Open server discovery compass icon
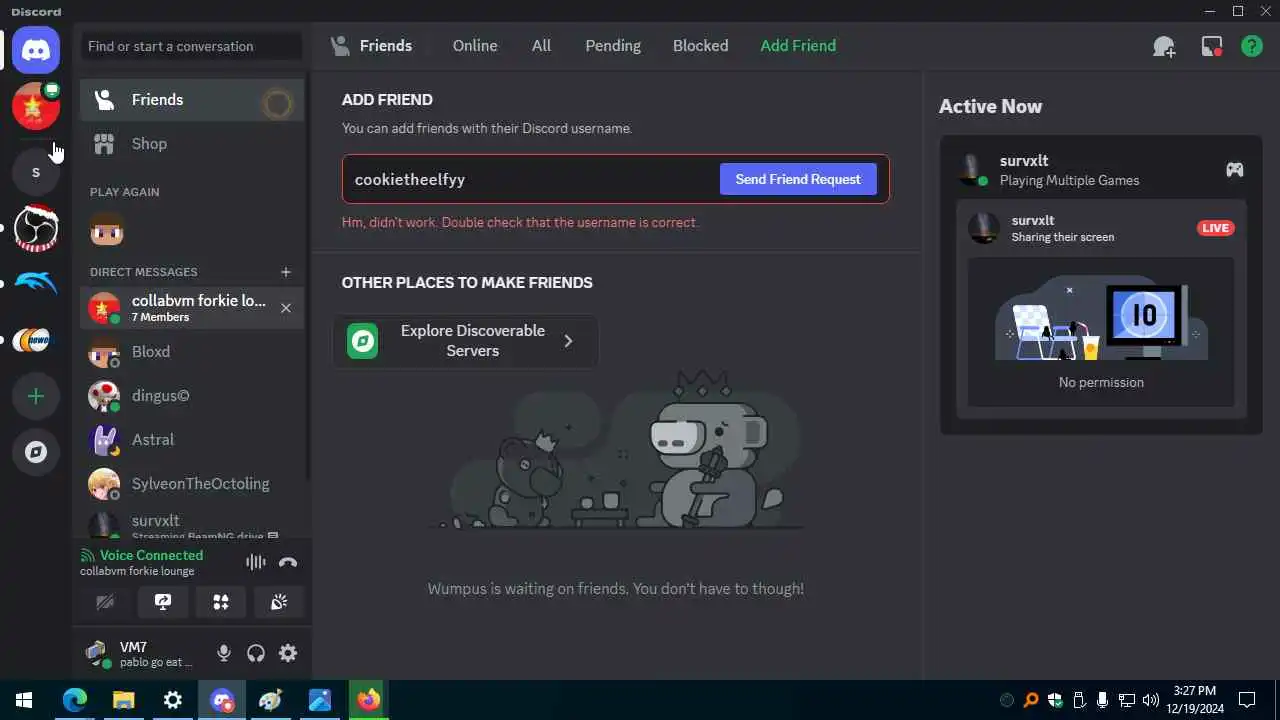 (x=36, y=452)
